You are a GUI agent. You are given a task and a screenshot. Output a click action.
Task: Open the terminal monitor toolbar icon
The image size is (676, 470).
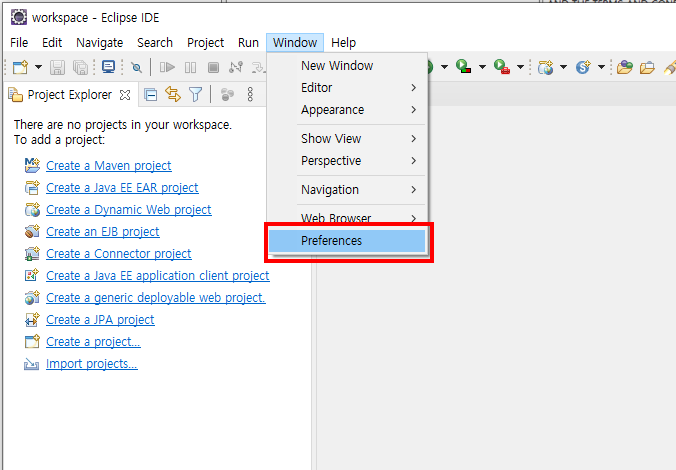point(108,67)
